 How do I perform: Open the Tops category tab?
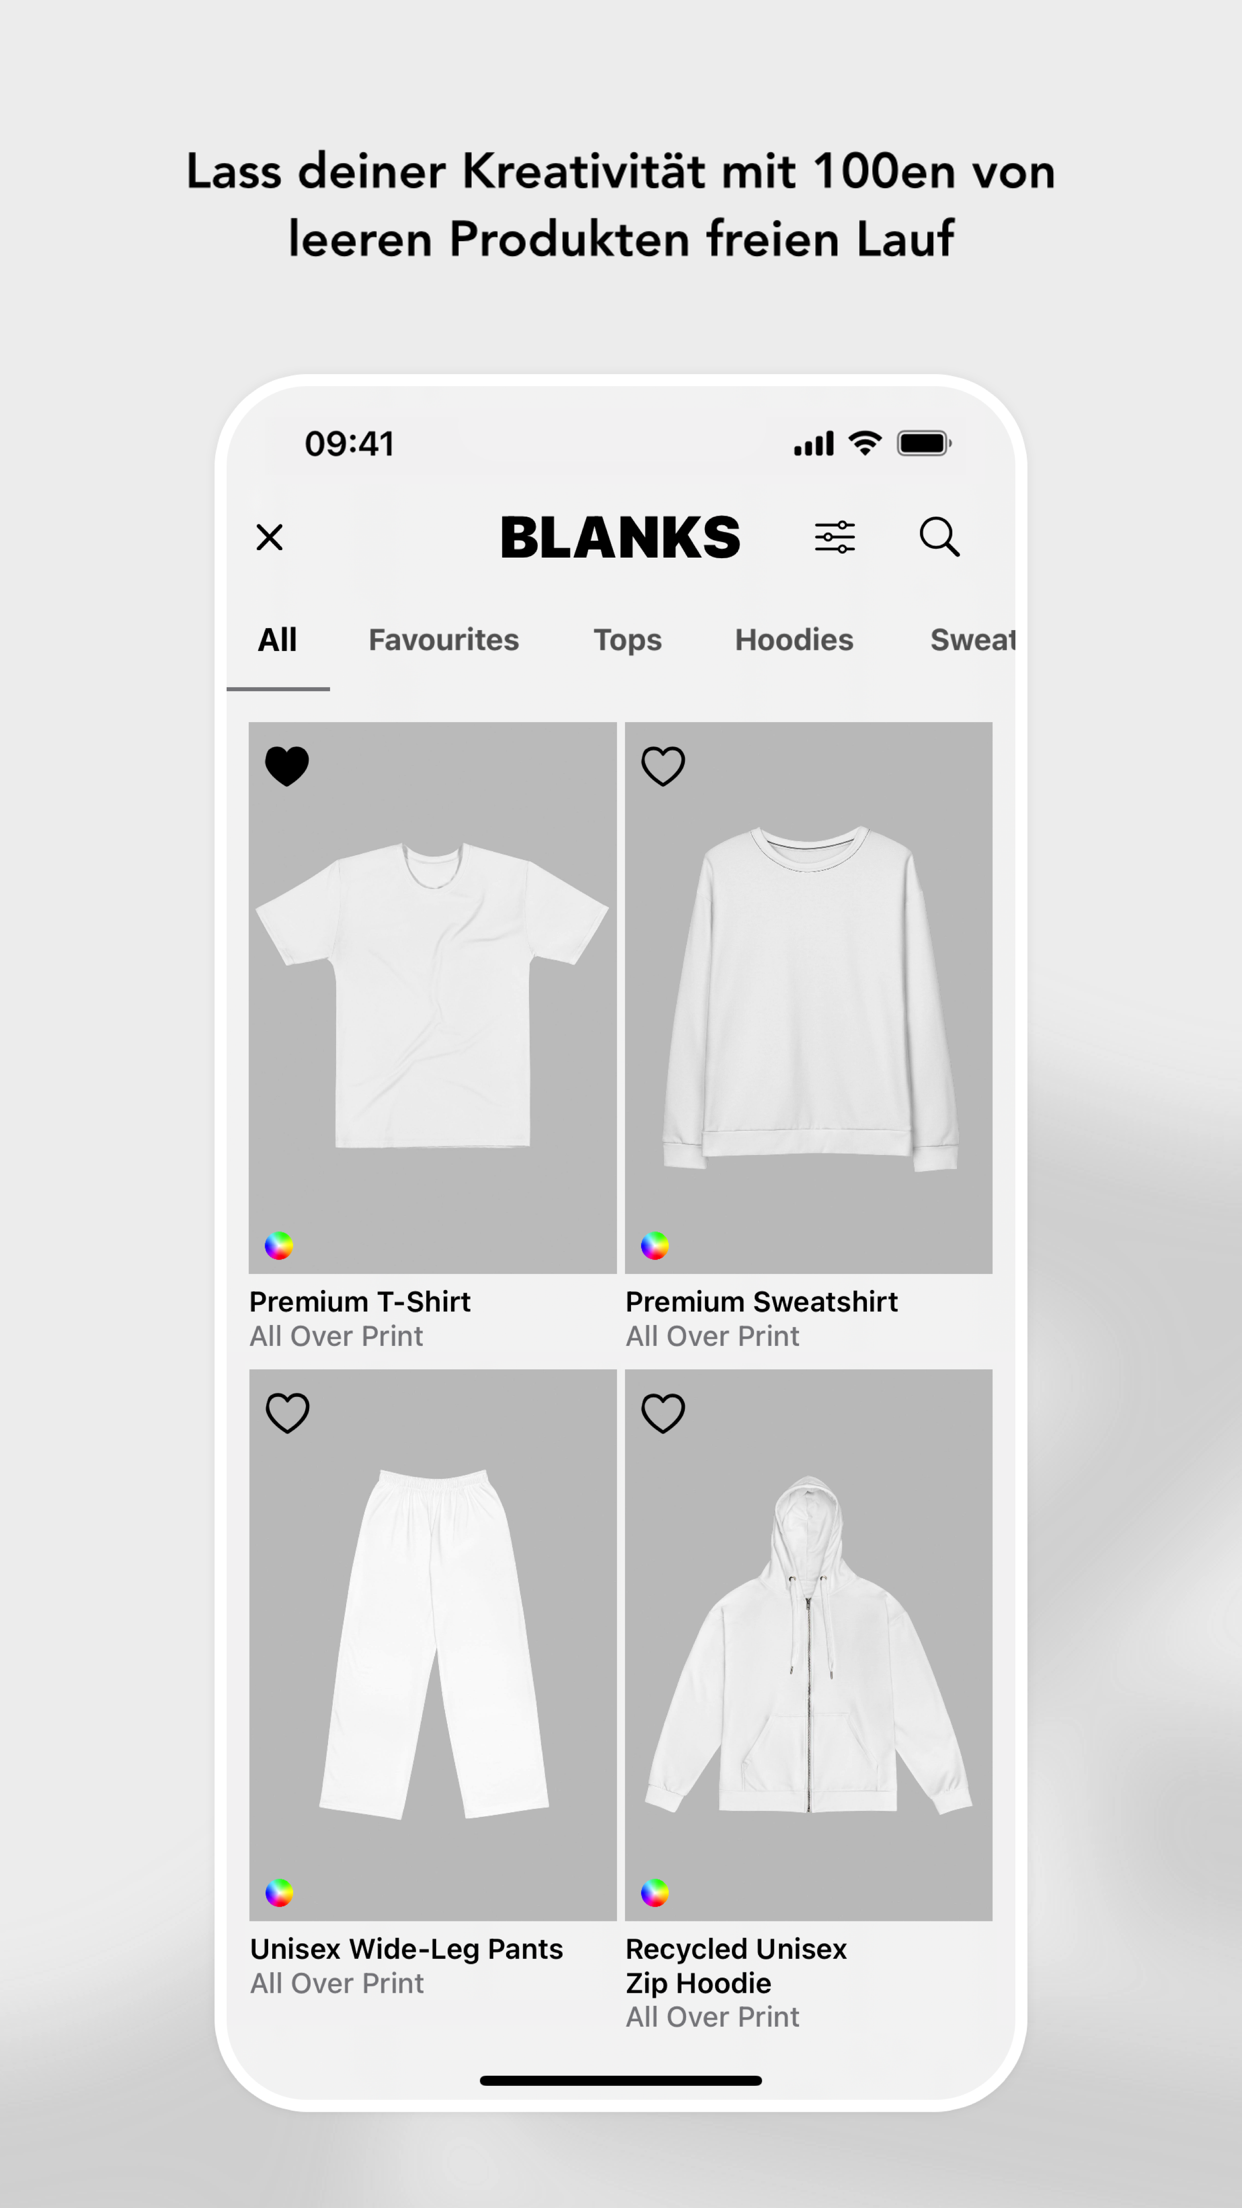pos(627,640)
